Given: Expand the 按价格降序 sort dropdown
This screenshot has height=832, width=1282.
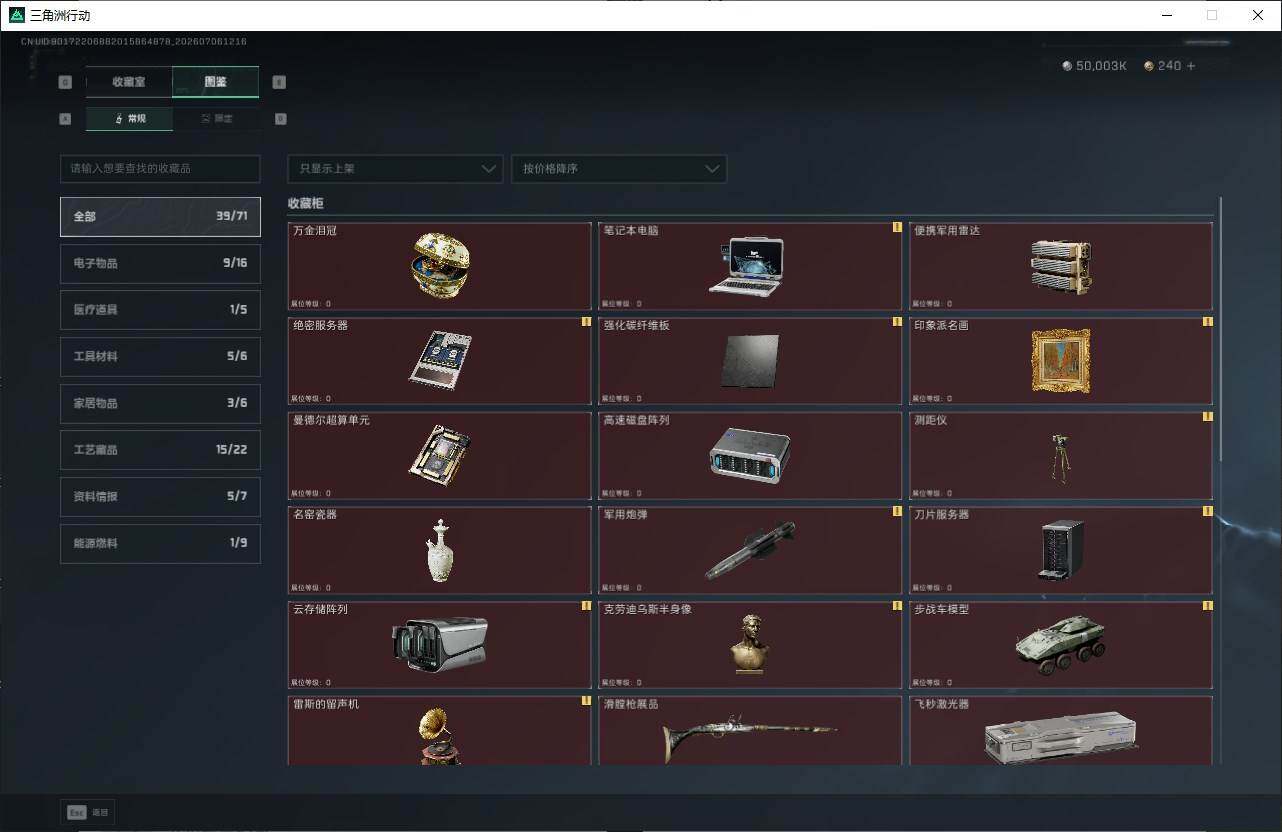Looking at the screenshot, I should [x=619, y=169].
